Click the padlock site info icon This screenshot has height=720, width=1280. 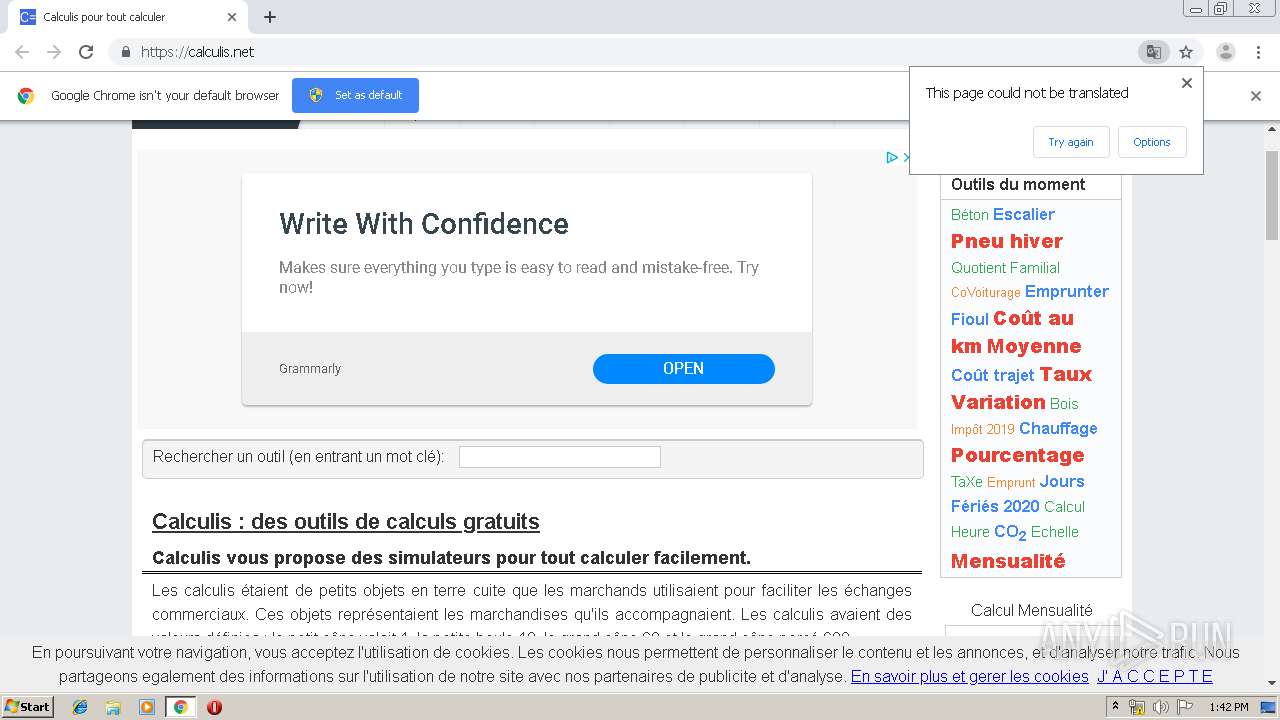tap(125, 52)
